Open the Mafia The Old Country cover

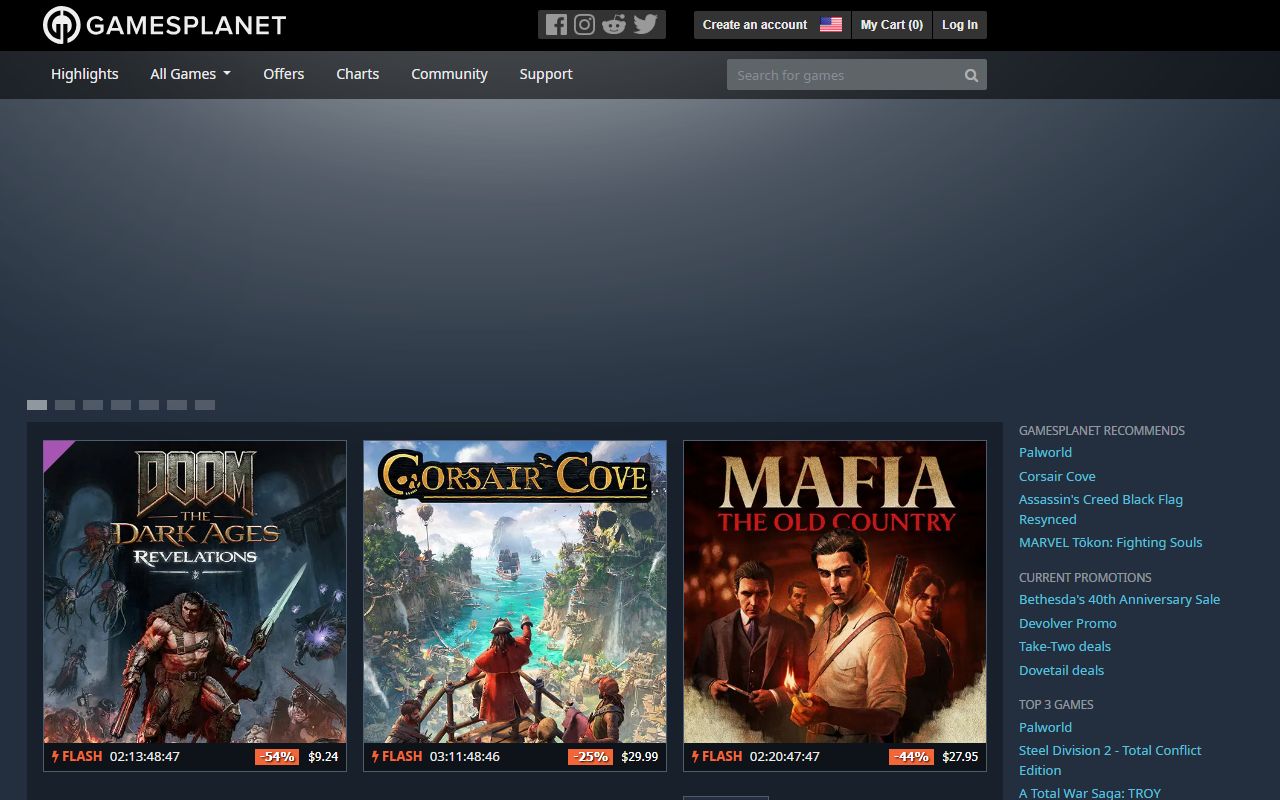point(835,592)
